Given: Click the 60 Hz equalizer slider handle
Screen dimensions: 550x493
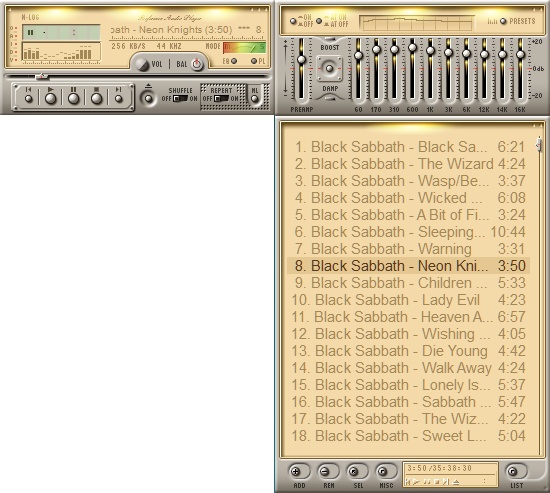Looking at the screenshot, I should coord(358,55).
